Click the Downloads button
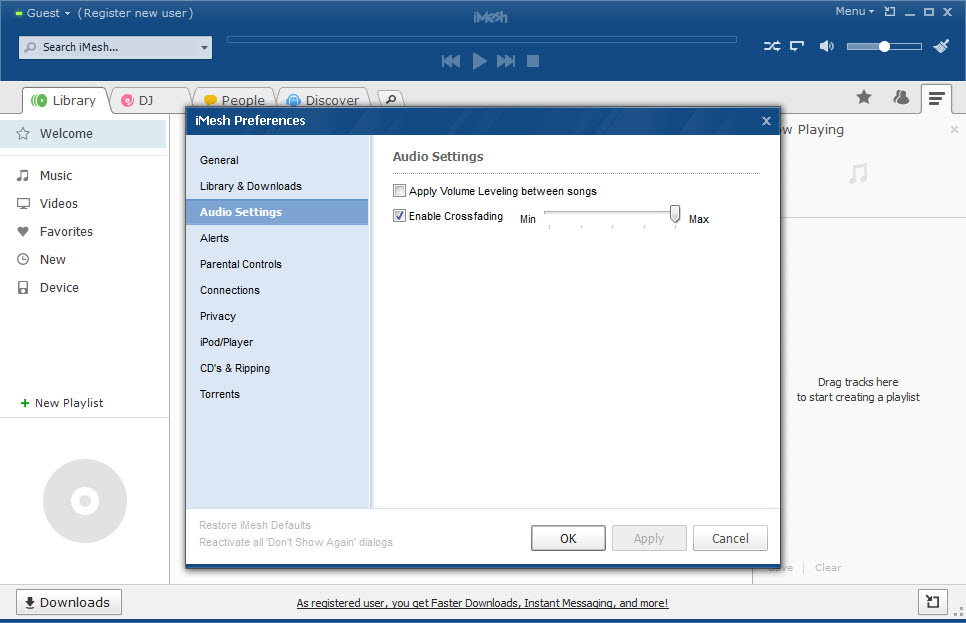Image resolution: width=966 pixels, height=623 pixels. (x=69, y=602)
